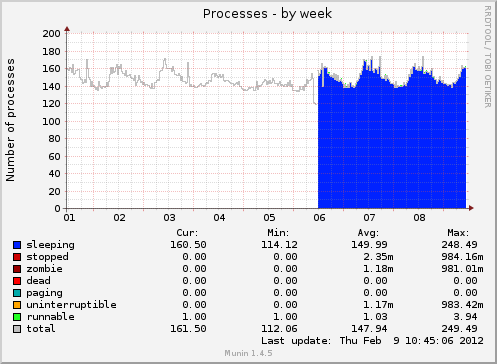This screenshot has height=364, width=497.
Task: Click the y-axis label 180
Action: pos(51,52)
